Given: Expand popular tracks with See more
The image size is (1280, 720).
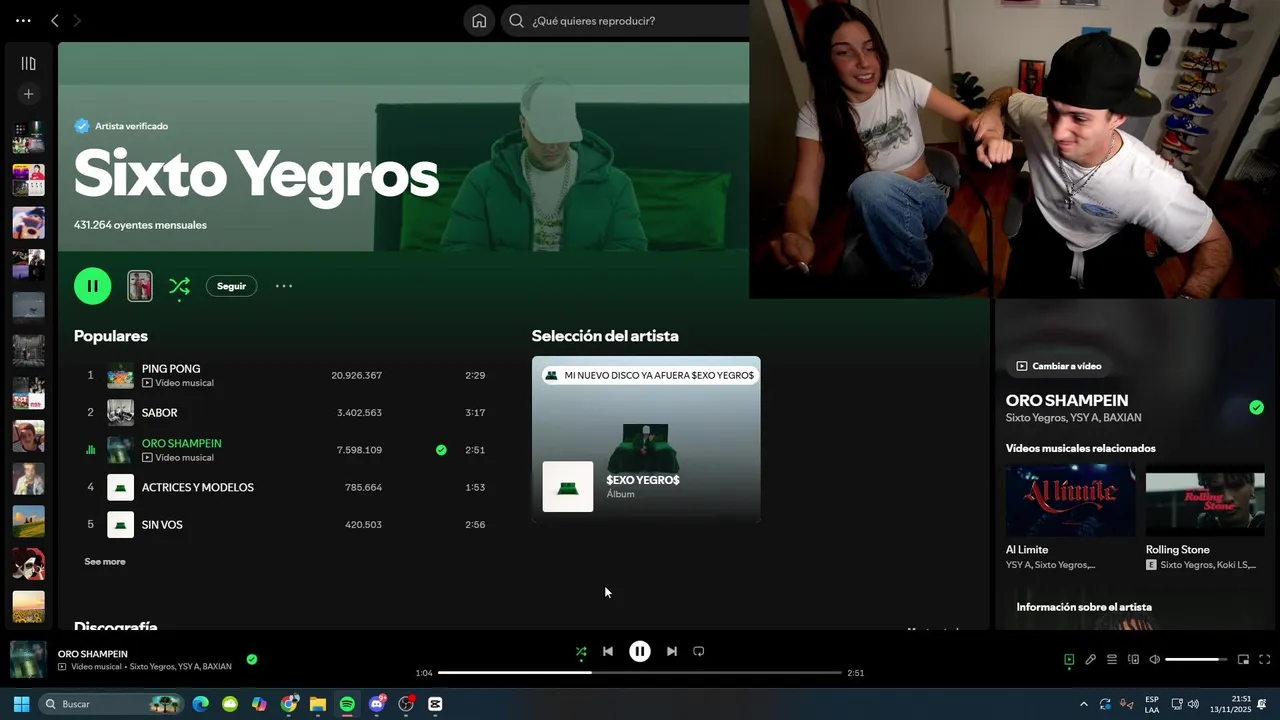Looking at the screenshot, I should point(105,562).
